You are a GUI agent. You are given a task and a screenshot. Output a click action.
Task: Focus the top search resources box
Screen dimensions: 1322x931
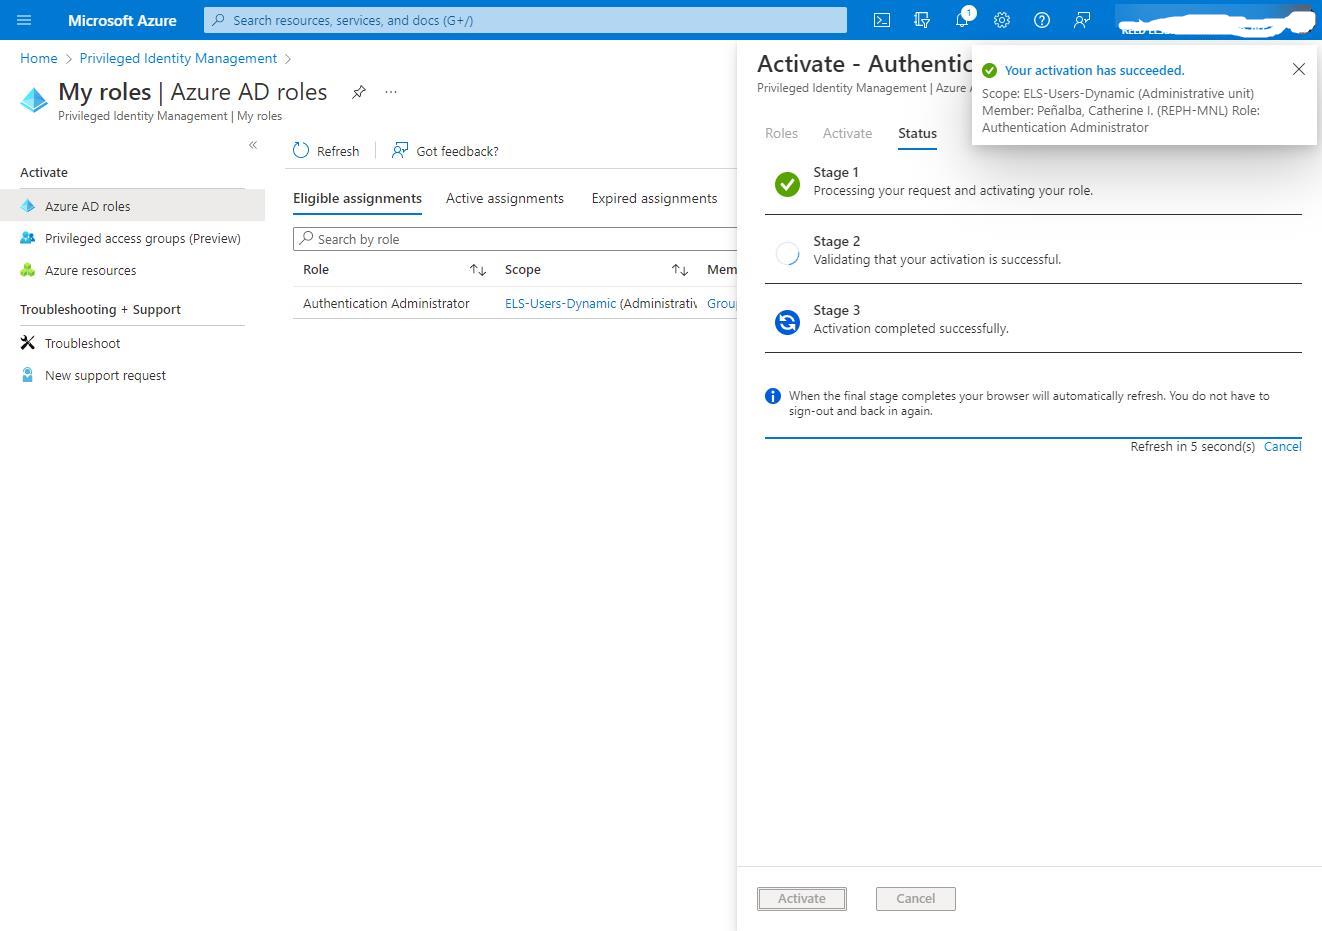coord(525,20)
